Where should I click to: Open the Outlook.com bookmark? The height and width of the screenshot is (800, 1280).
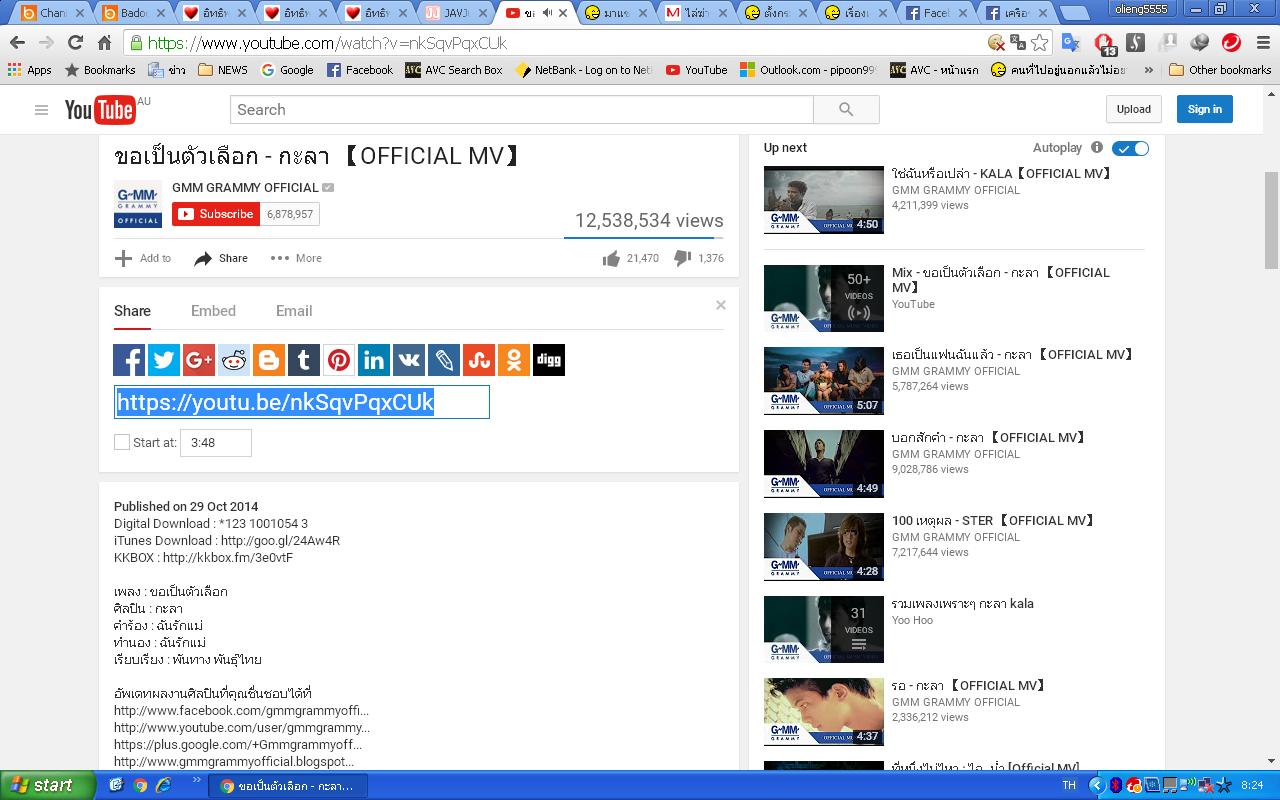click(x=808, y=70)
